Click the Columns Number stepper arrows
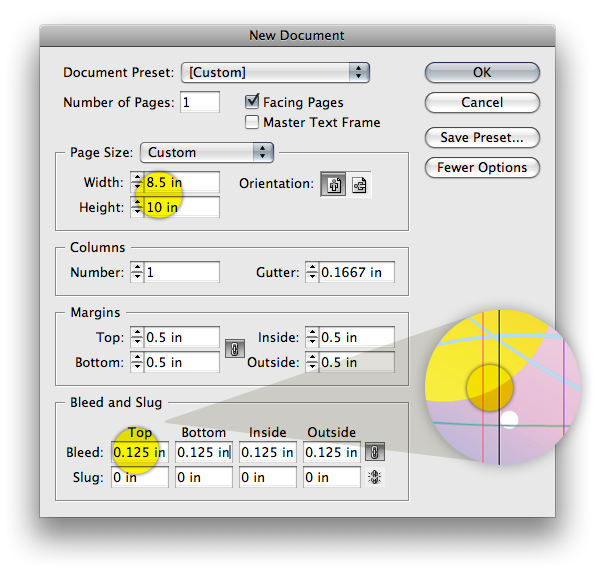 pyautogui.click(x=137, y=272)
